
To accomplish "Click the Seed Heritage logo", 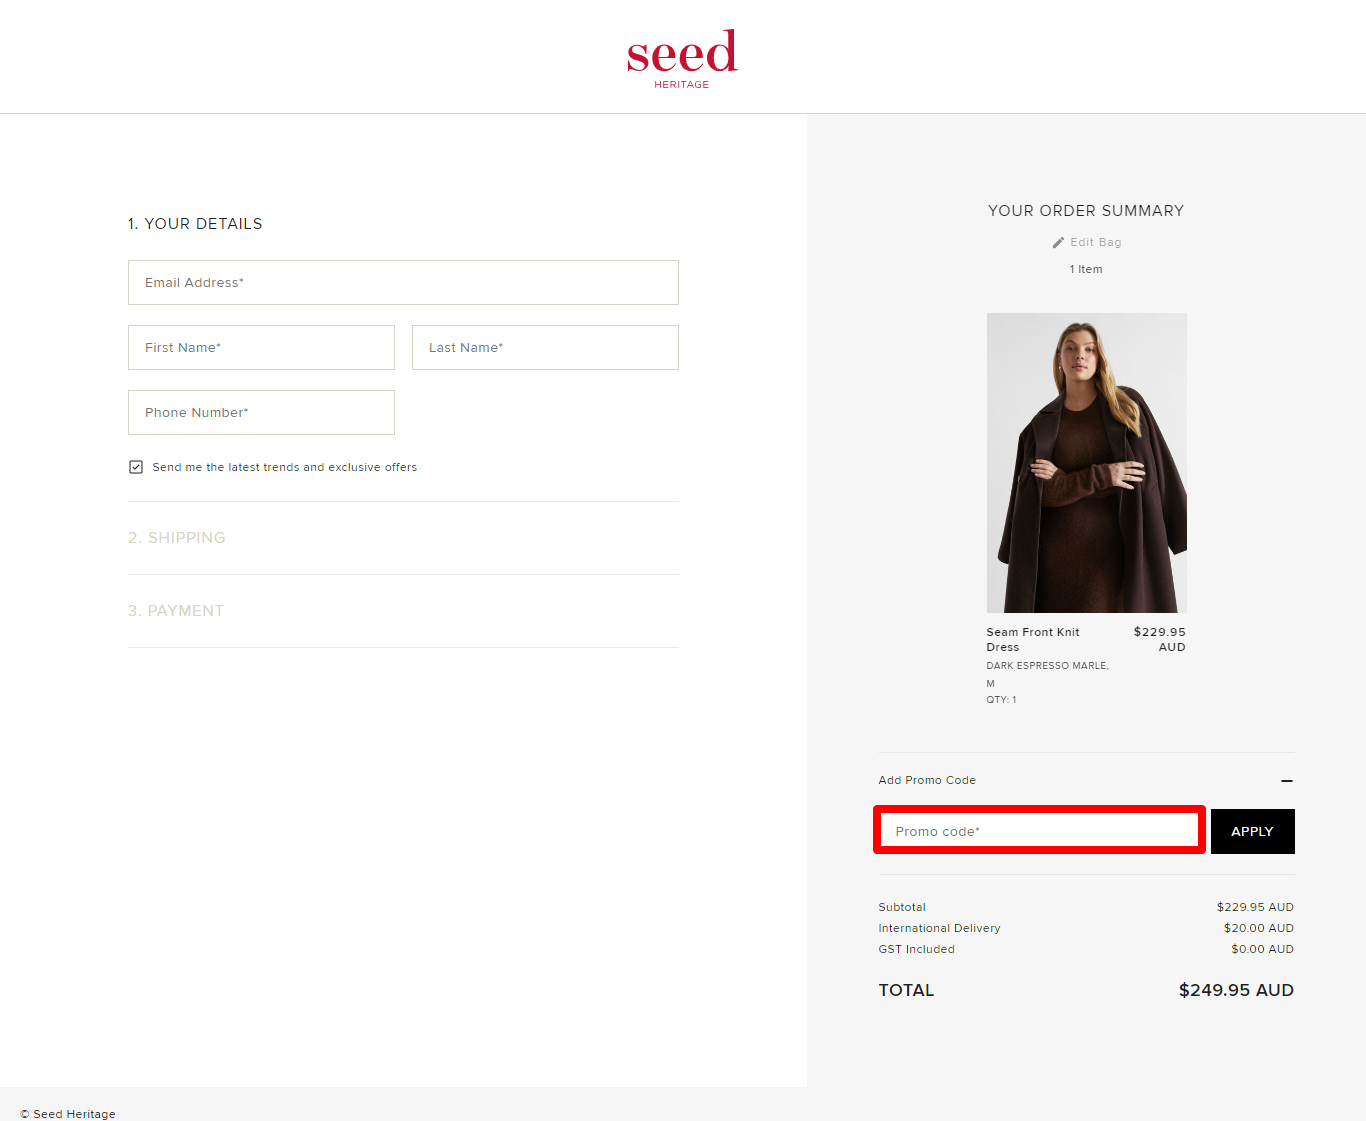I will pyautogui.click(x=682, y=58).
